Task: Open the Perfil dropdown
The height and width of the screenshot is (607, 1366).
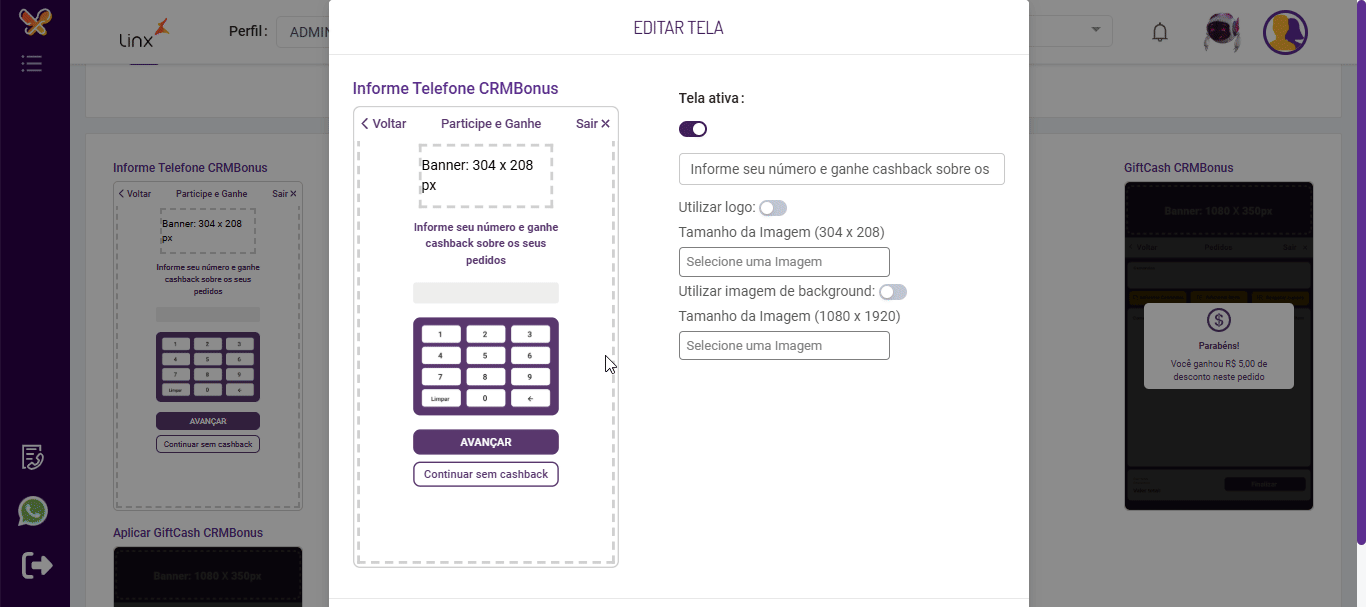Action: click(x=303, y=32)
